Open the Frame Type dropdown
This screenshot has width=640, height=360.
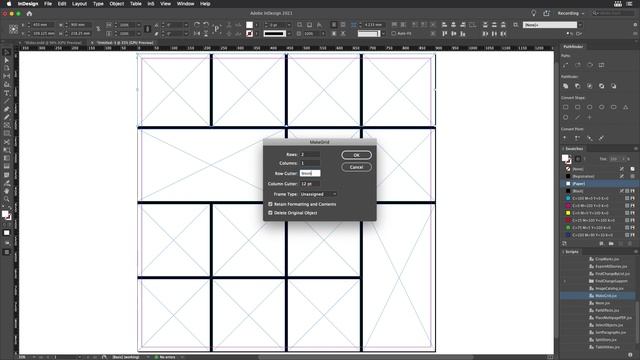pos(318,194)
